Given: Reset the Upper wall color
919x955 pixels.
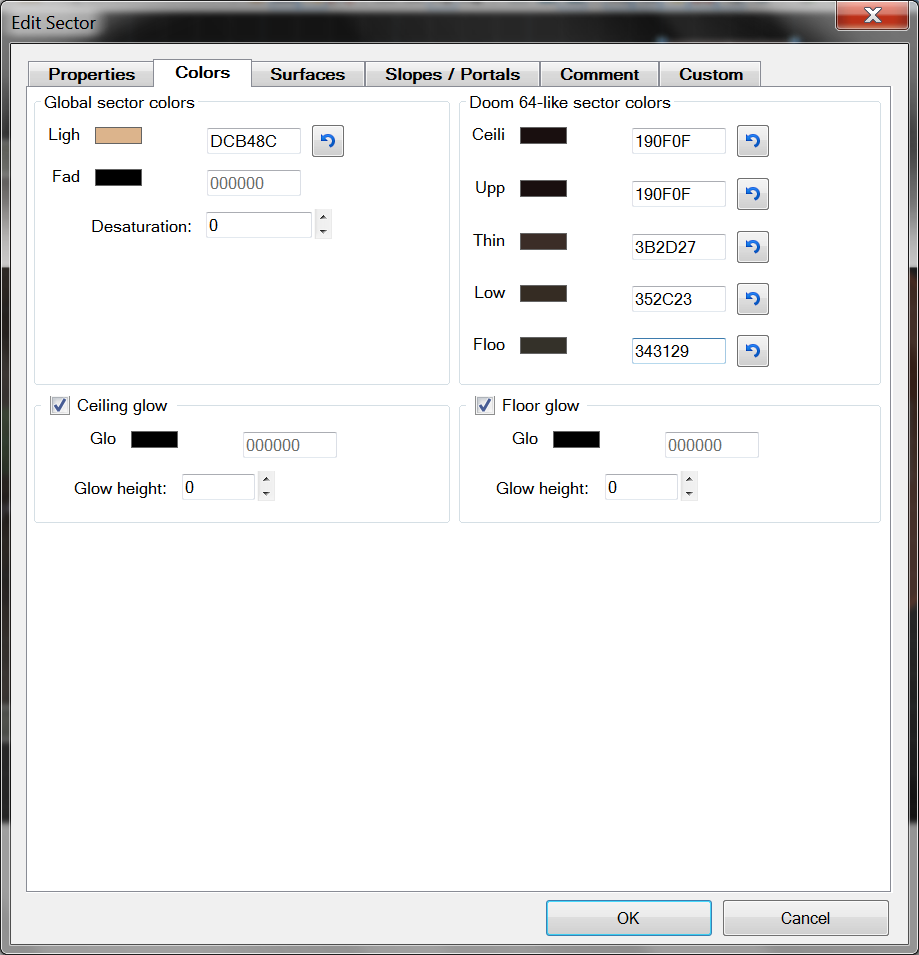Looking at the screenshot, I should pyautogui.click(x=752, y=194).
